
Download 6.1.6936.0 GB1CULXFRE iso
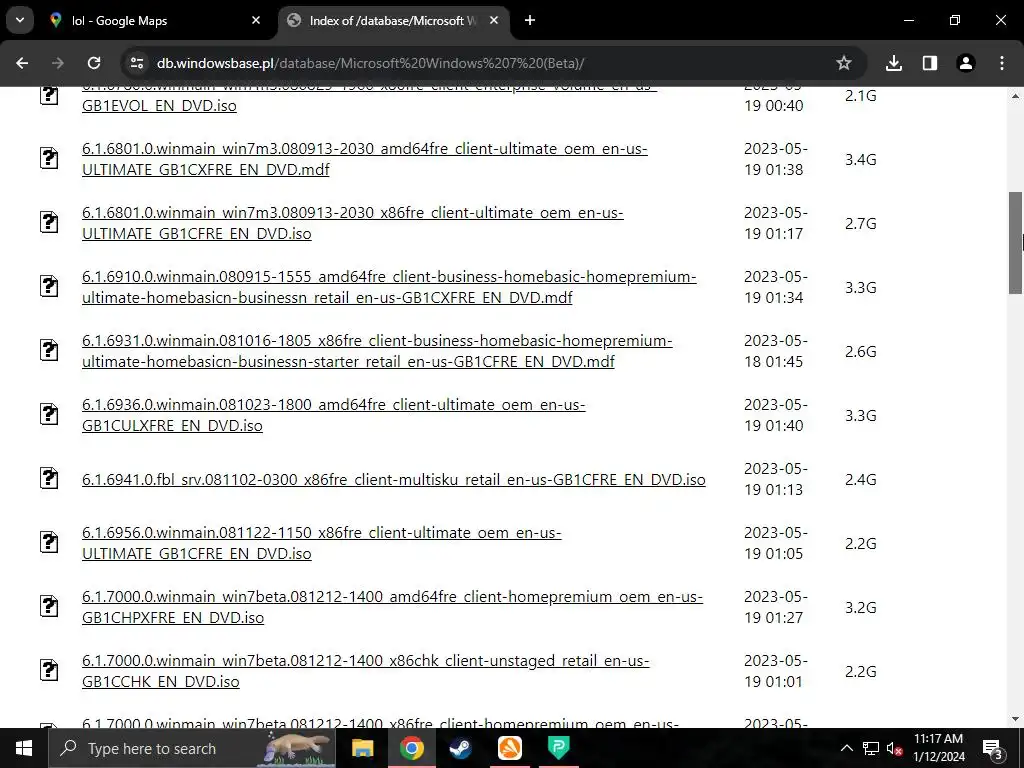(334, 415)
